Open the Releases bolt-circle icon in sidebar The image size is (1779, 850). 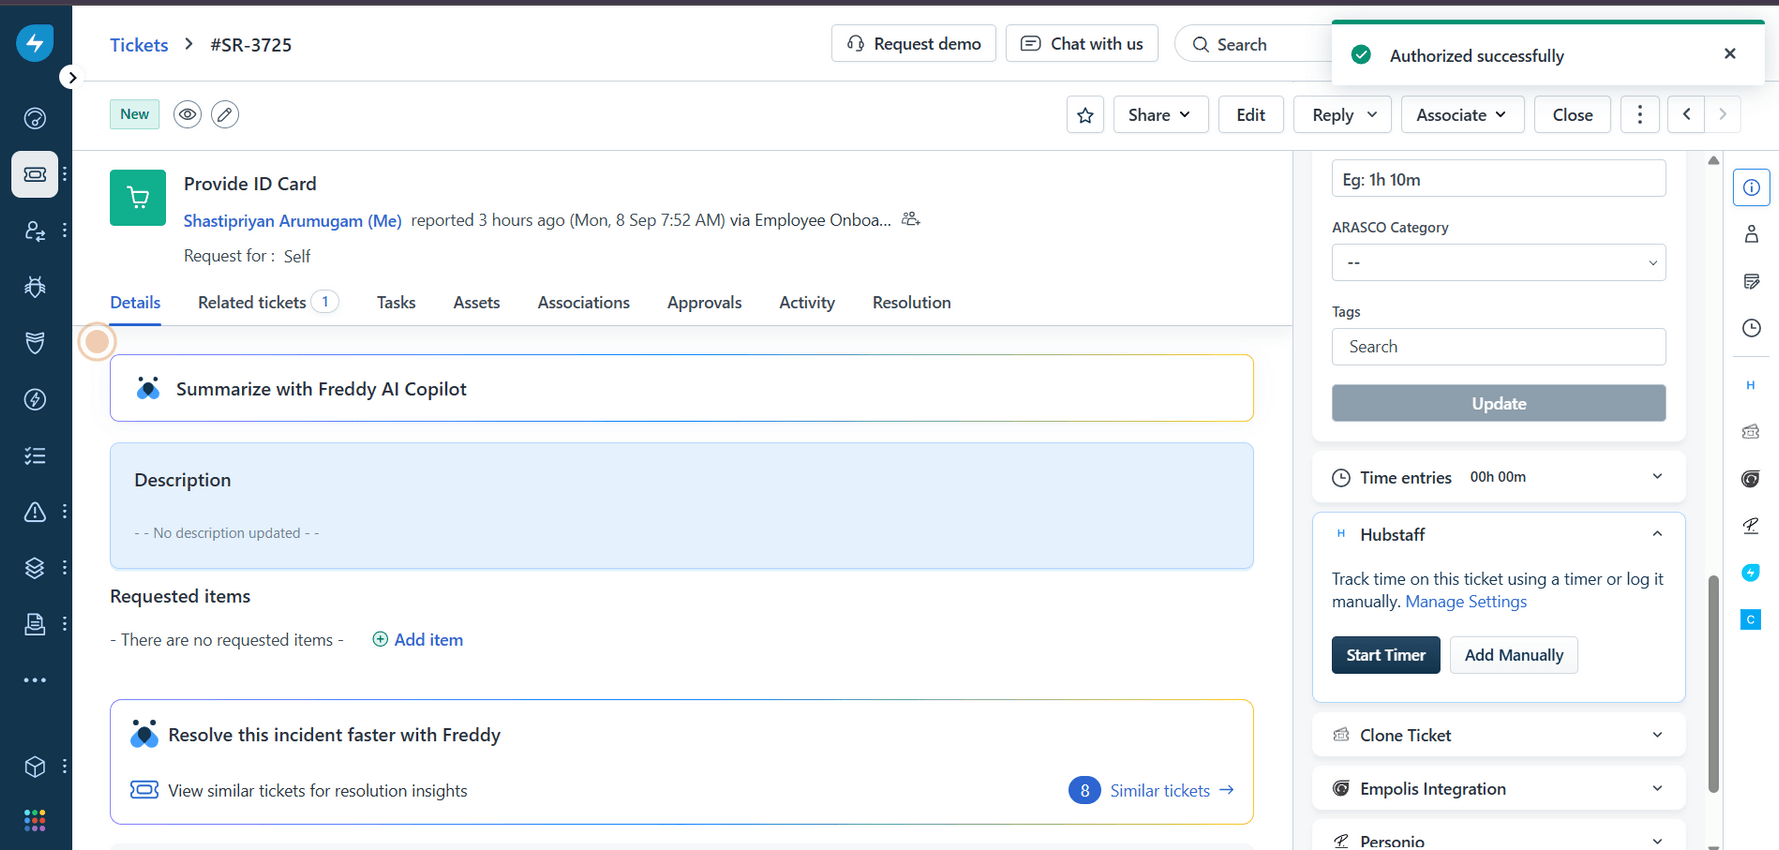pos(35,400)
